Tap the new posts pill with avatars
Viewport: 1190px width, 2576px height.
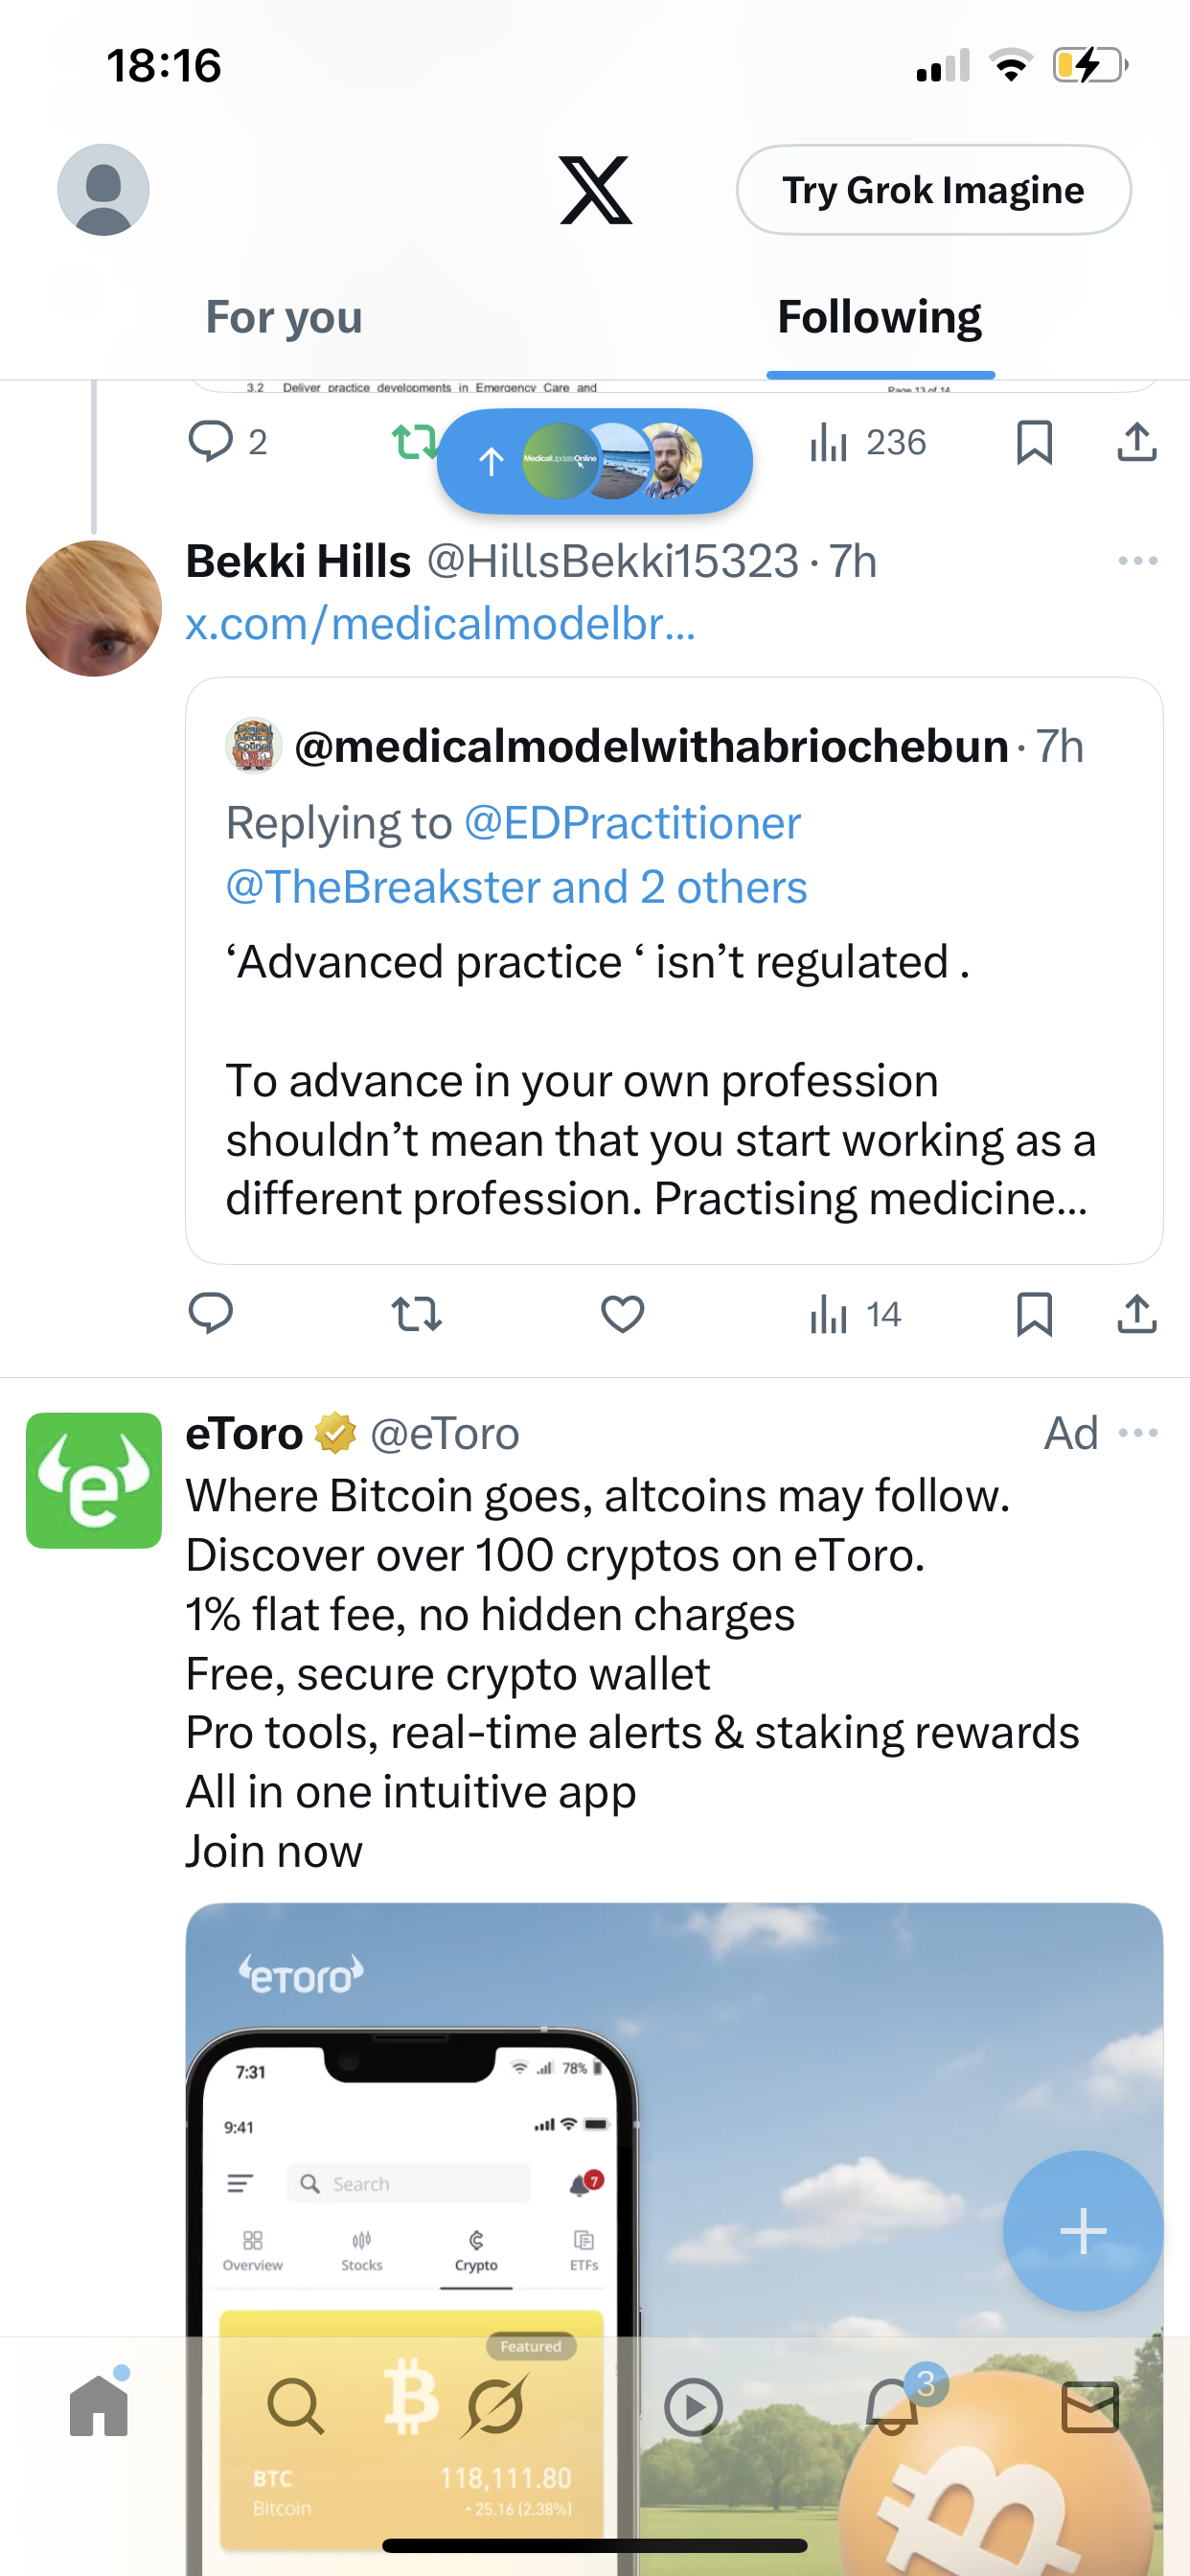coord(594,461)
